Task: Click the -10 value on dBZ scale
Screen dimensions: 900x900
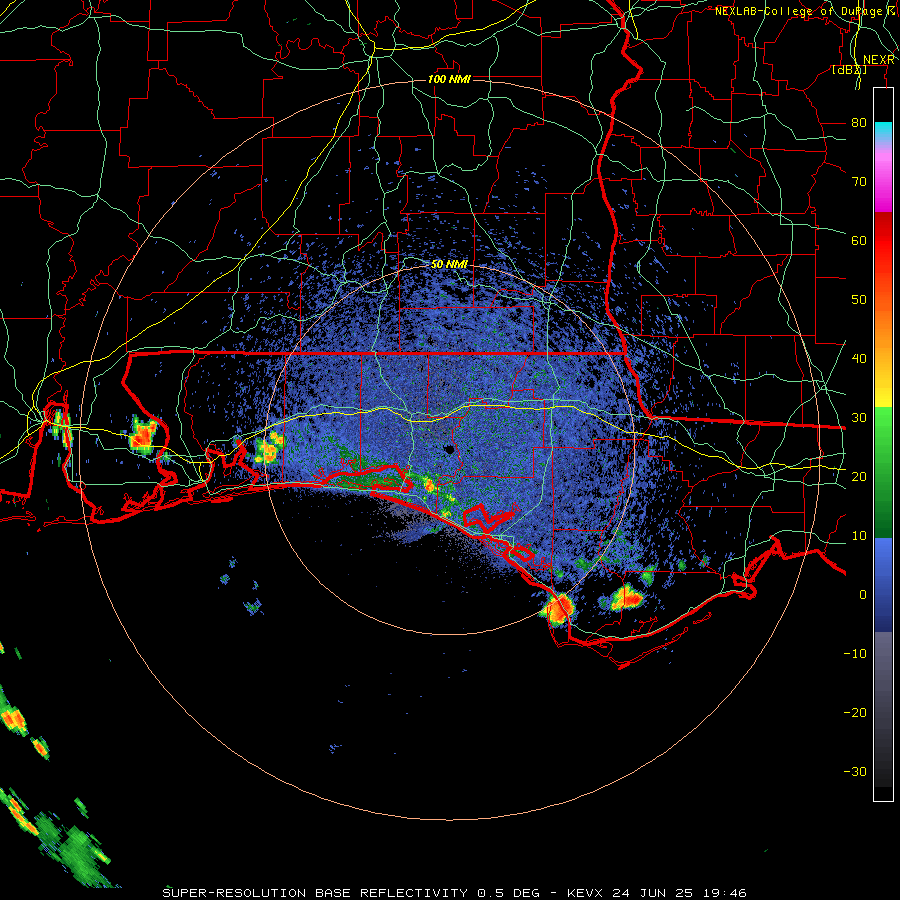Action: click(855, 654)
